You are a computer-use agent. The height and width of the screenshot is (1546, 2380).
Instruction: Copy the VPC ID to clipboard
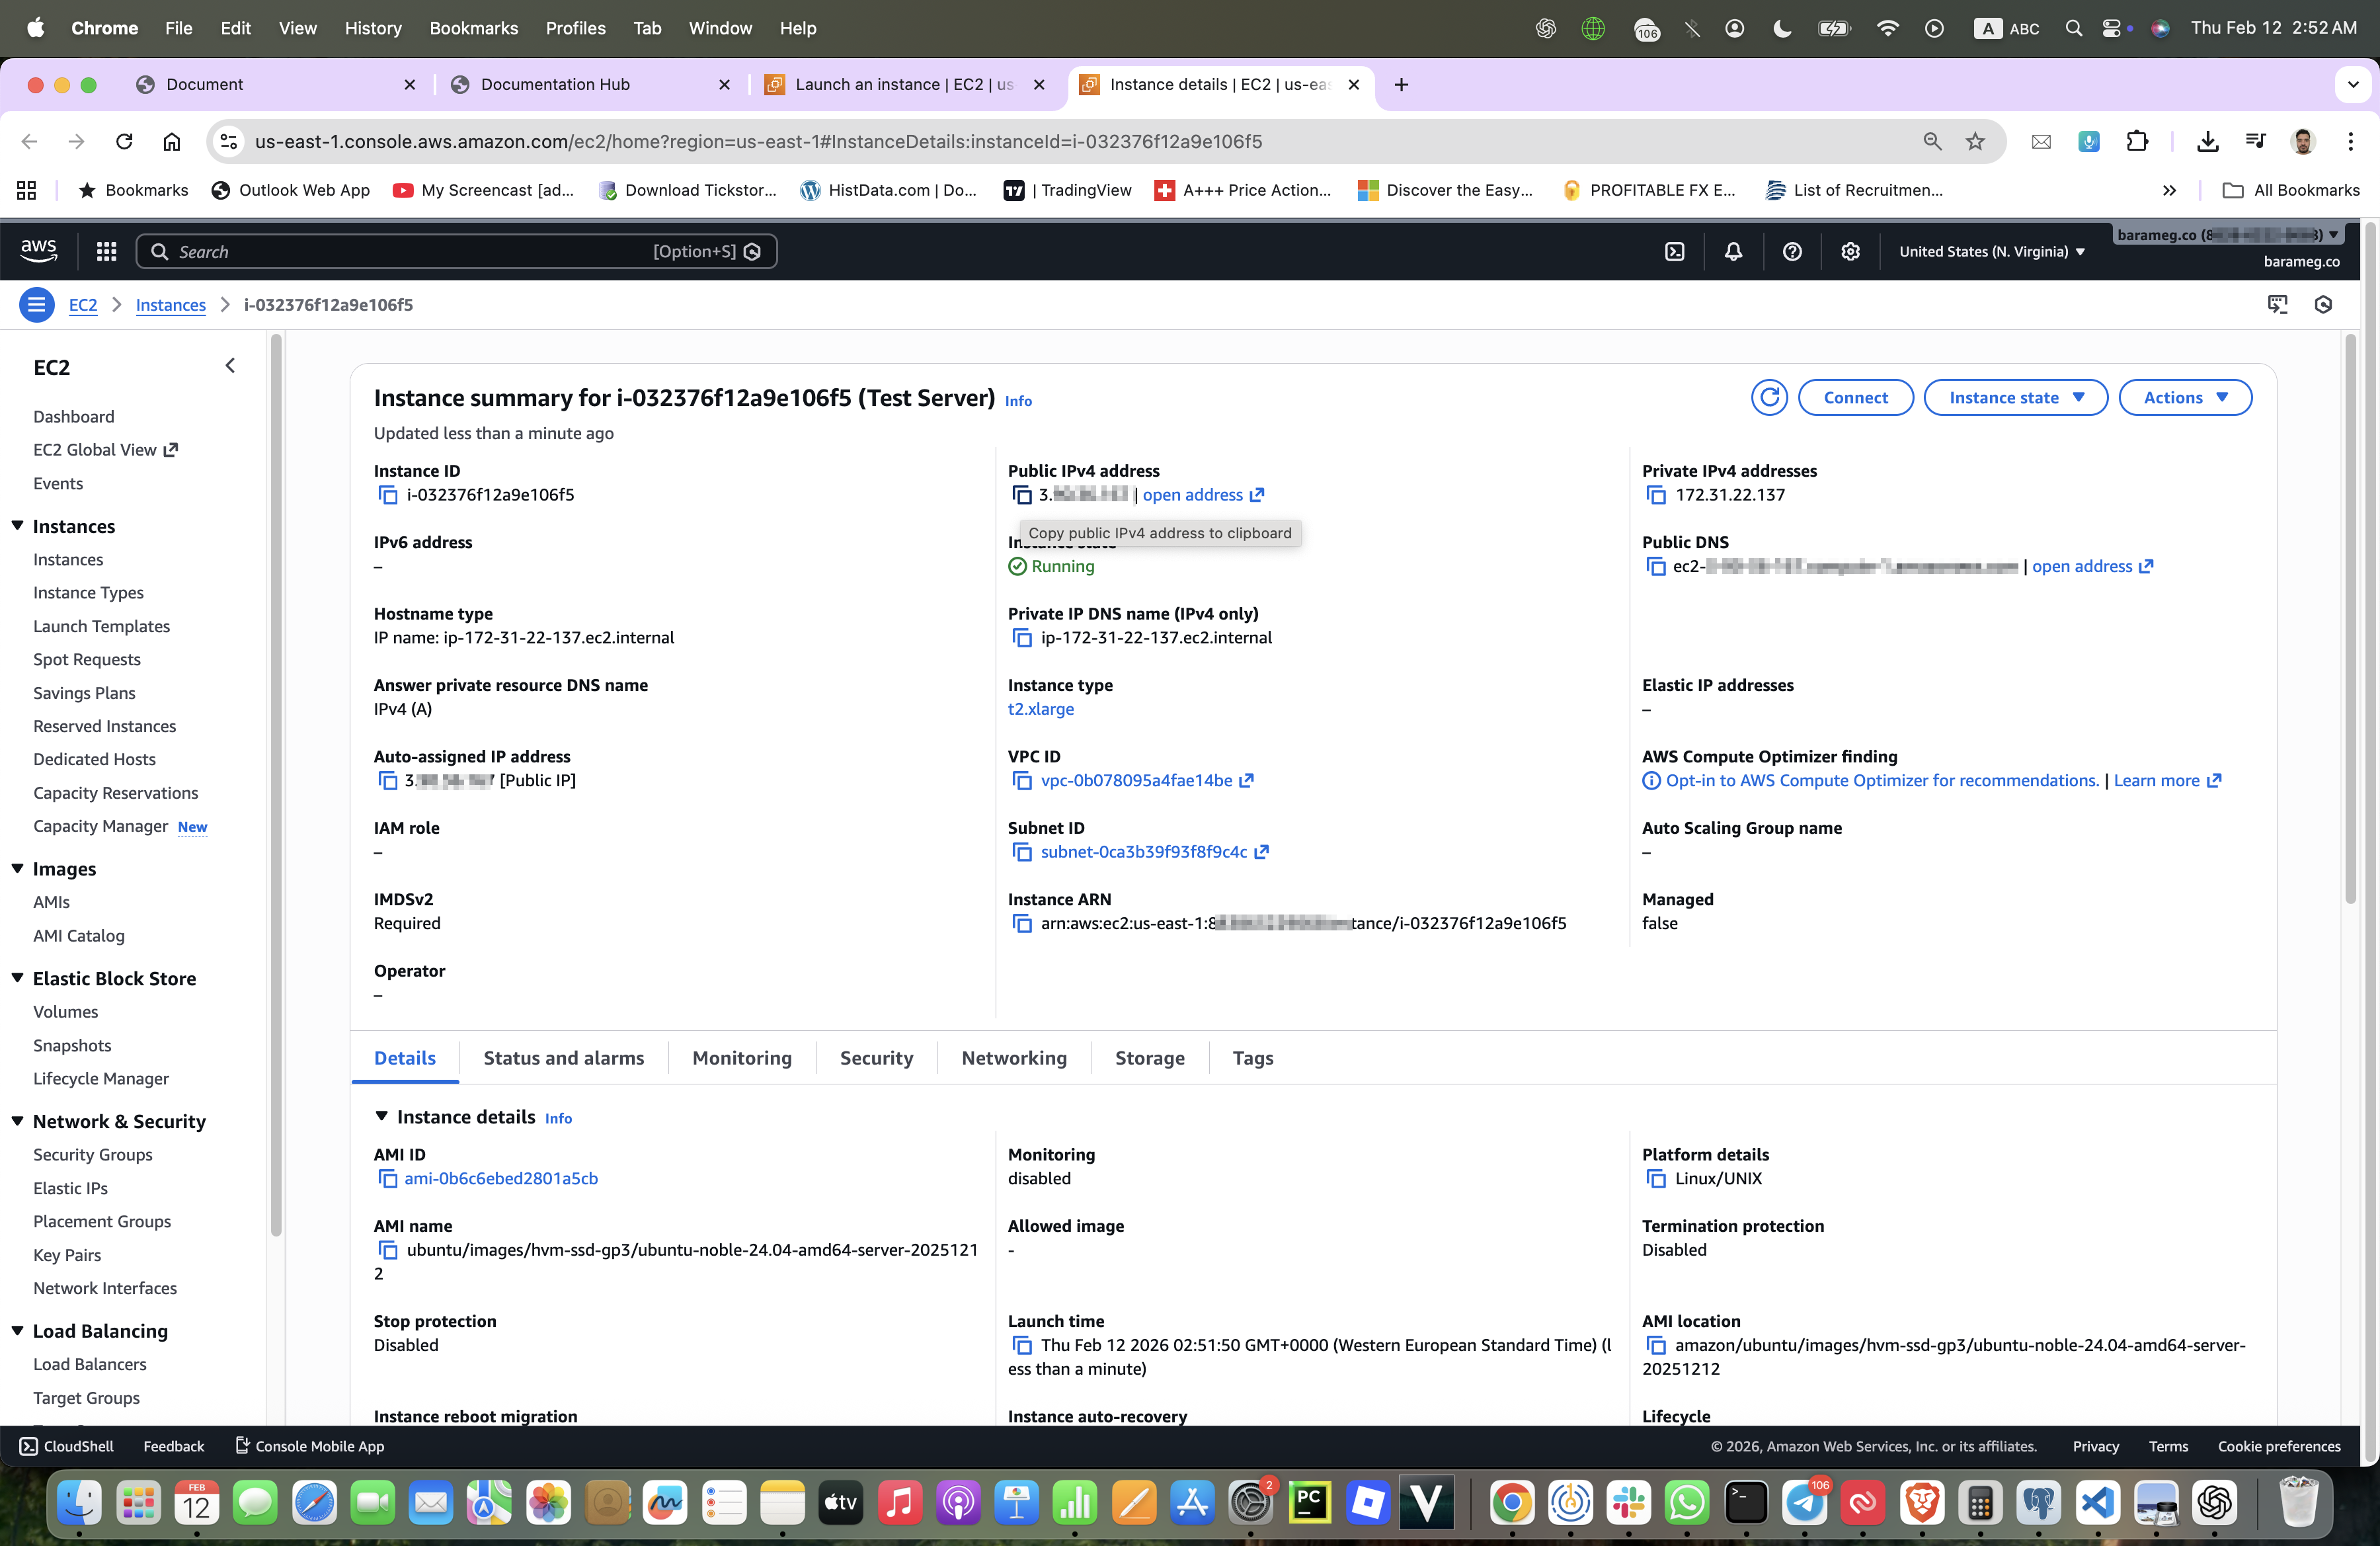(x=1022, y=781)
